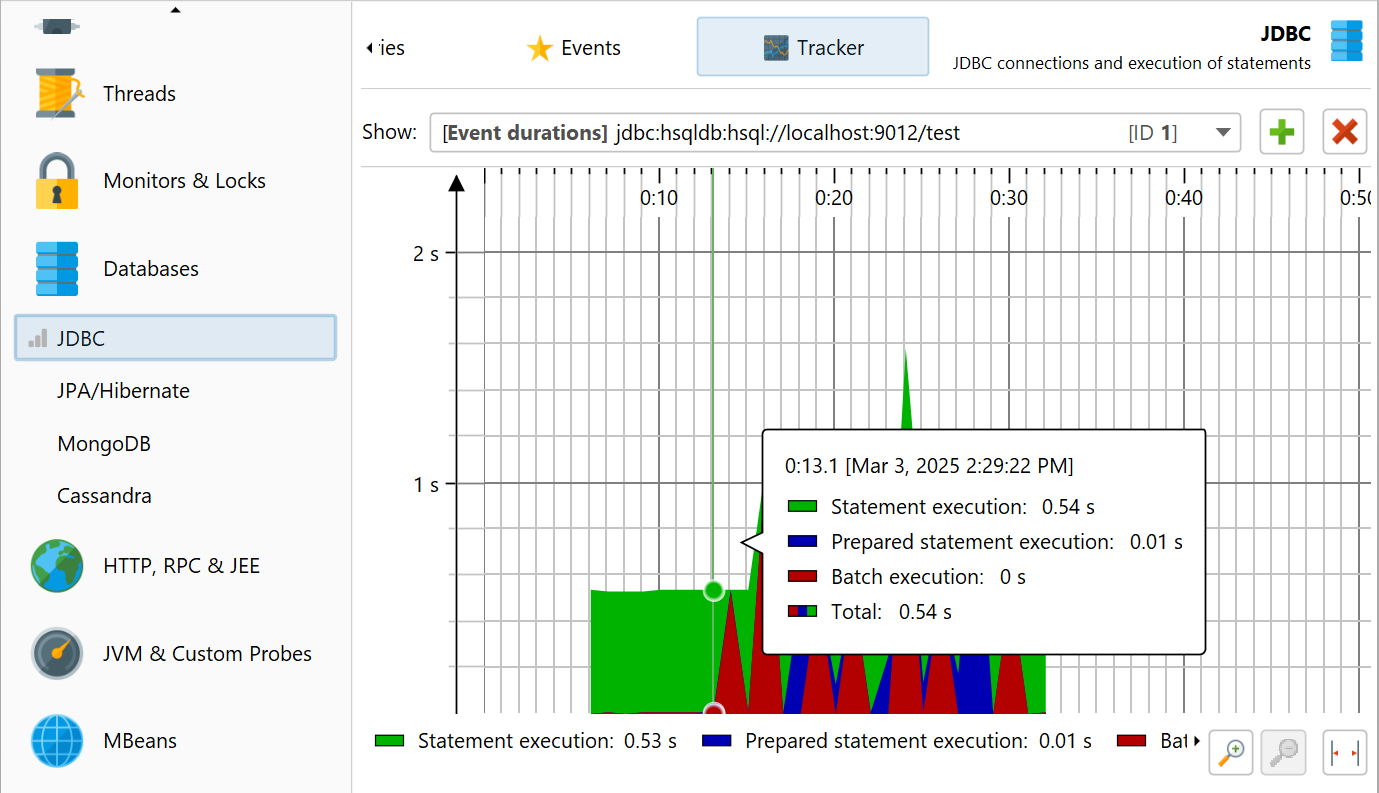Viewport: 1379px width, 793px height.
Task: Click the green plus add graph button
Action: (x=1281, y=132)
